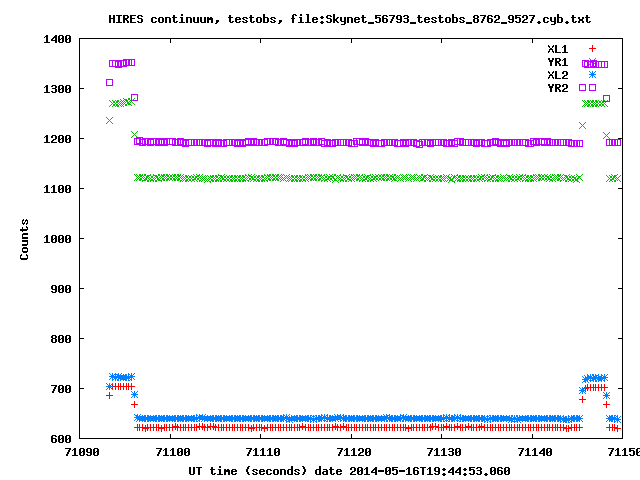Click the XL2 legend label
The width and height of the screenshot is (640, 480).
click(x=558, y=75)
